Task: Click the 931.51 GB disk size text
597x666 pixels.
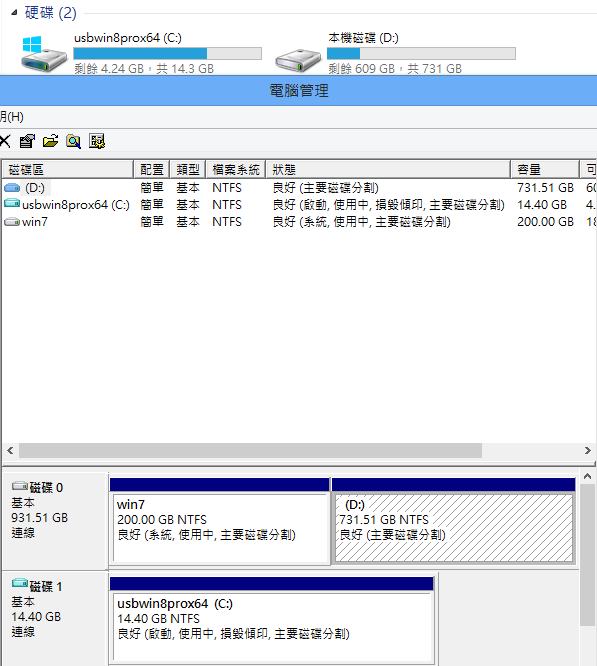Action: (x=39, y=518)
